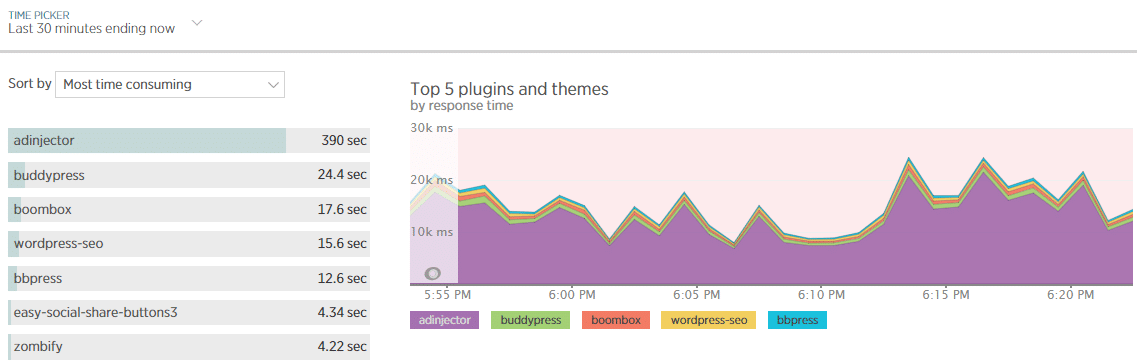
Task: Click the '4.22 sec' value
Action: [x=342, y=346]
